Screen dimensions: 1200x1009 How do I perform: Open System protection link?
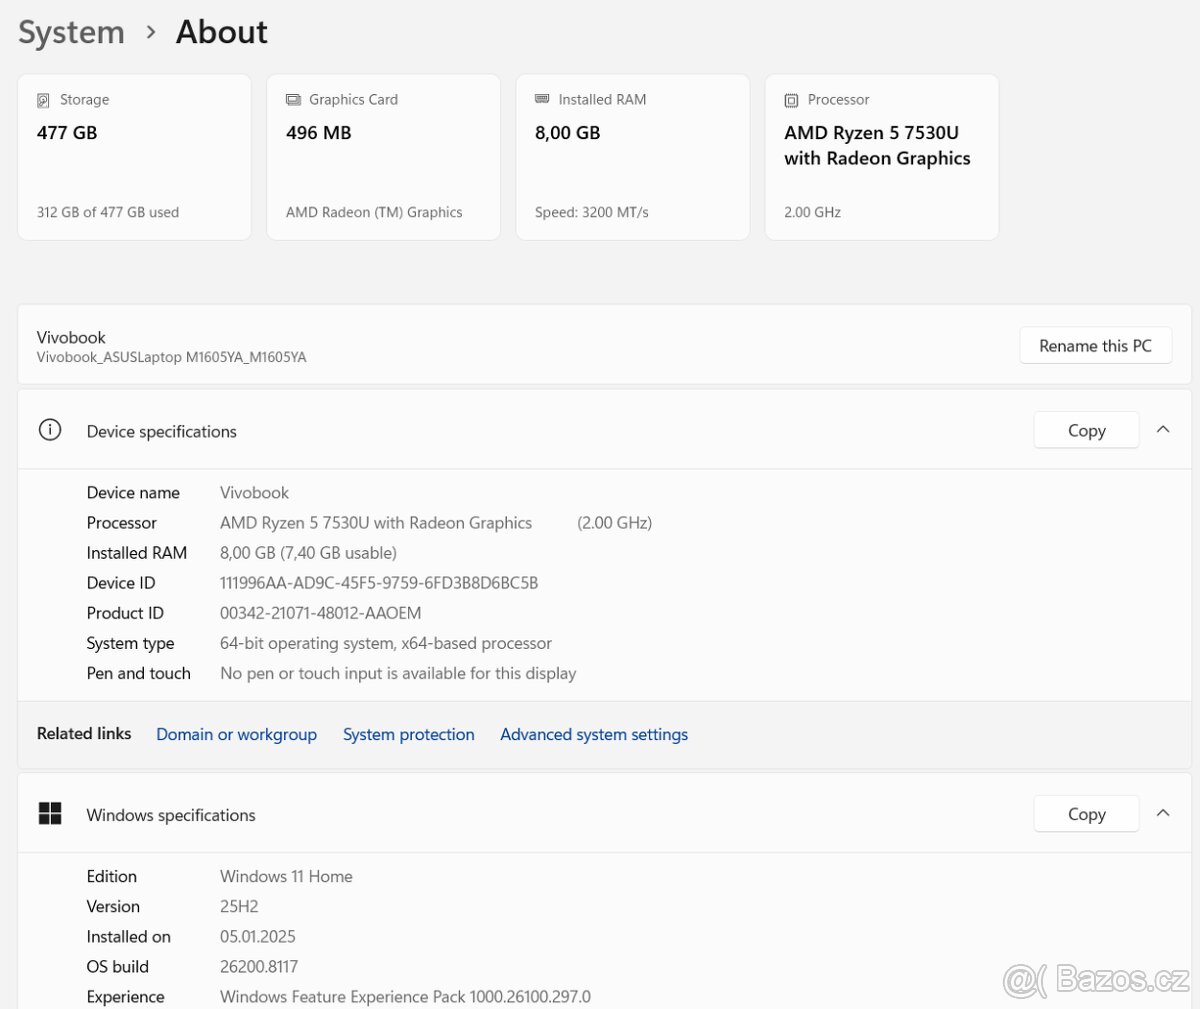tap(409, 734)
